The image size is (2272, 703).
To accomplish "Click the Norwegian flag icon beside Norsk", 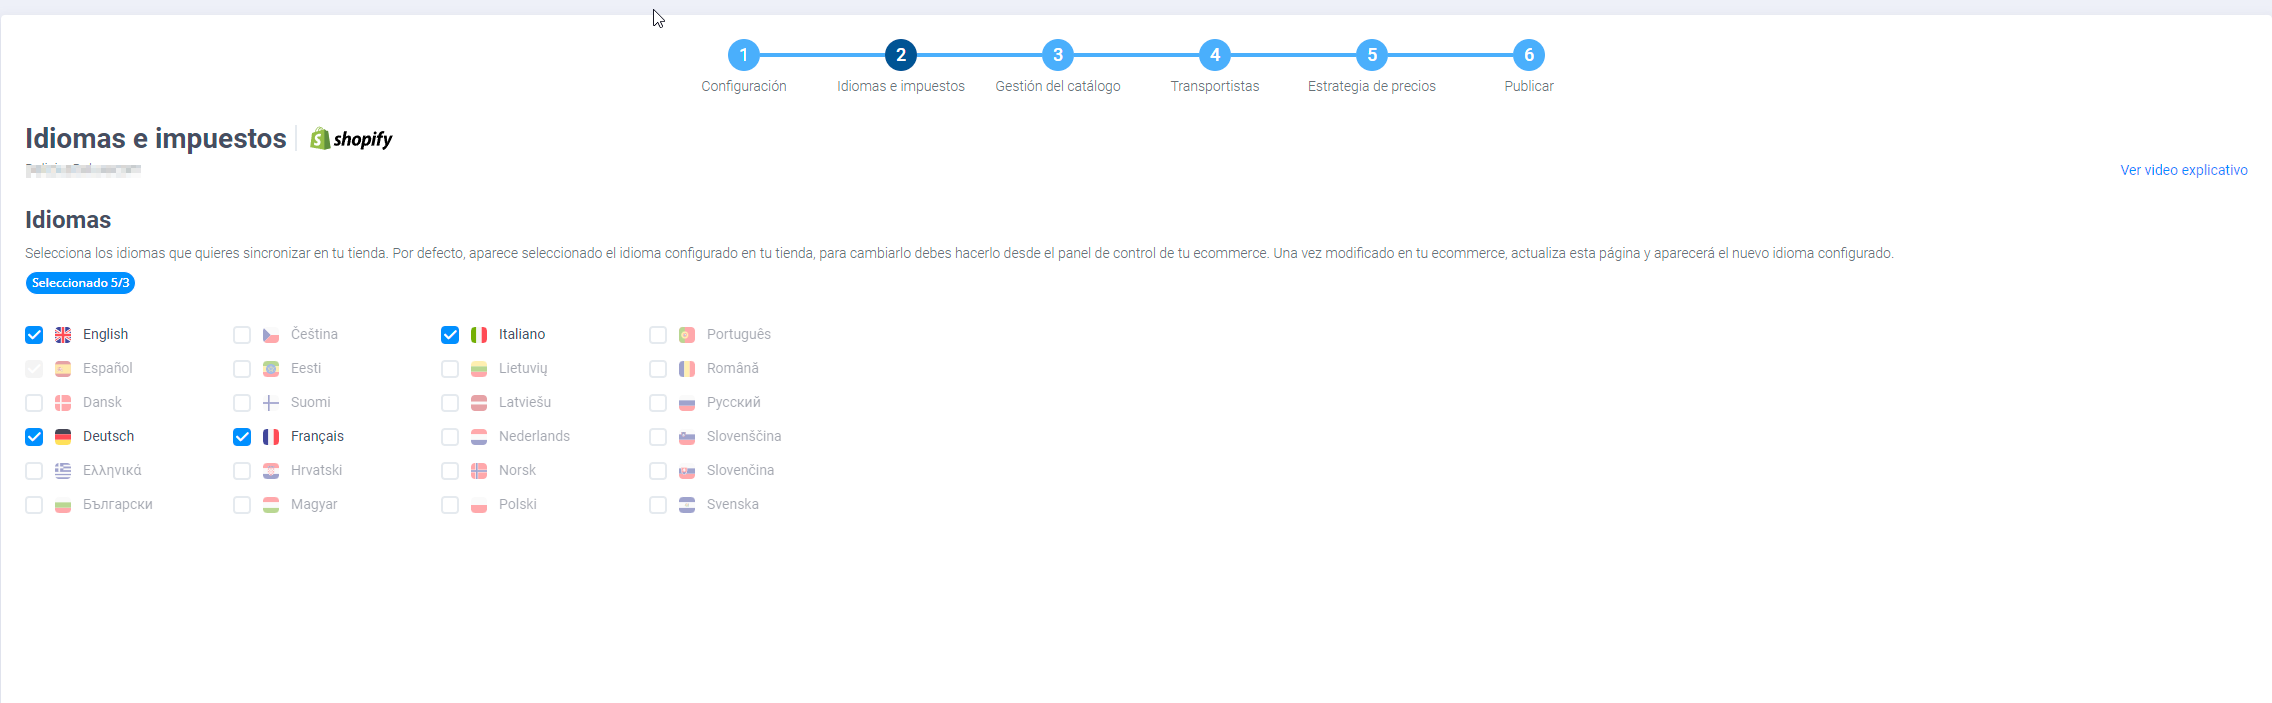I will click(x=479, y=471).
